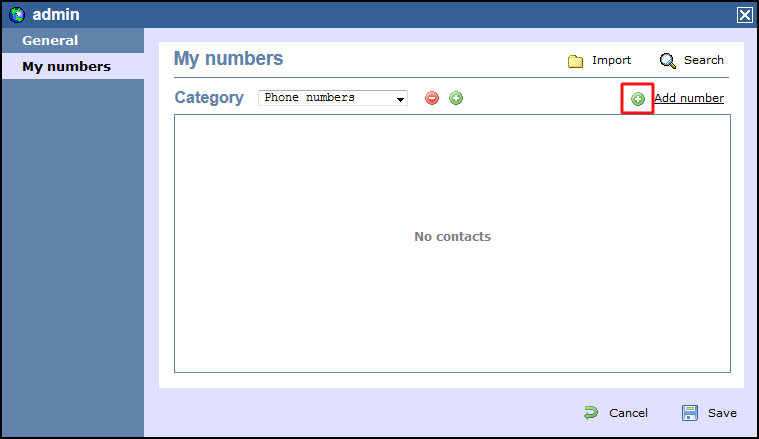The image size is (759, 439).
Task: Expand the Category combo box arrow
Action: point(400,99)
